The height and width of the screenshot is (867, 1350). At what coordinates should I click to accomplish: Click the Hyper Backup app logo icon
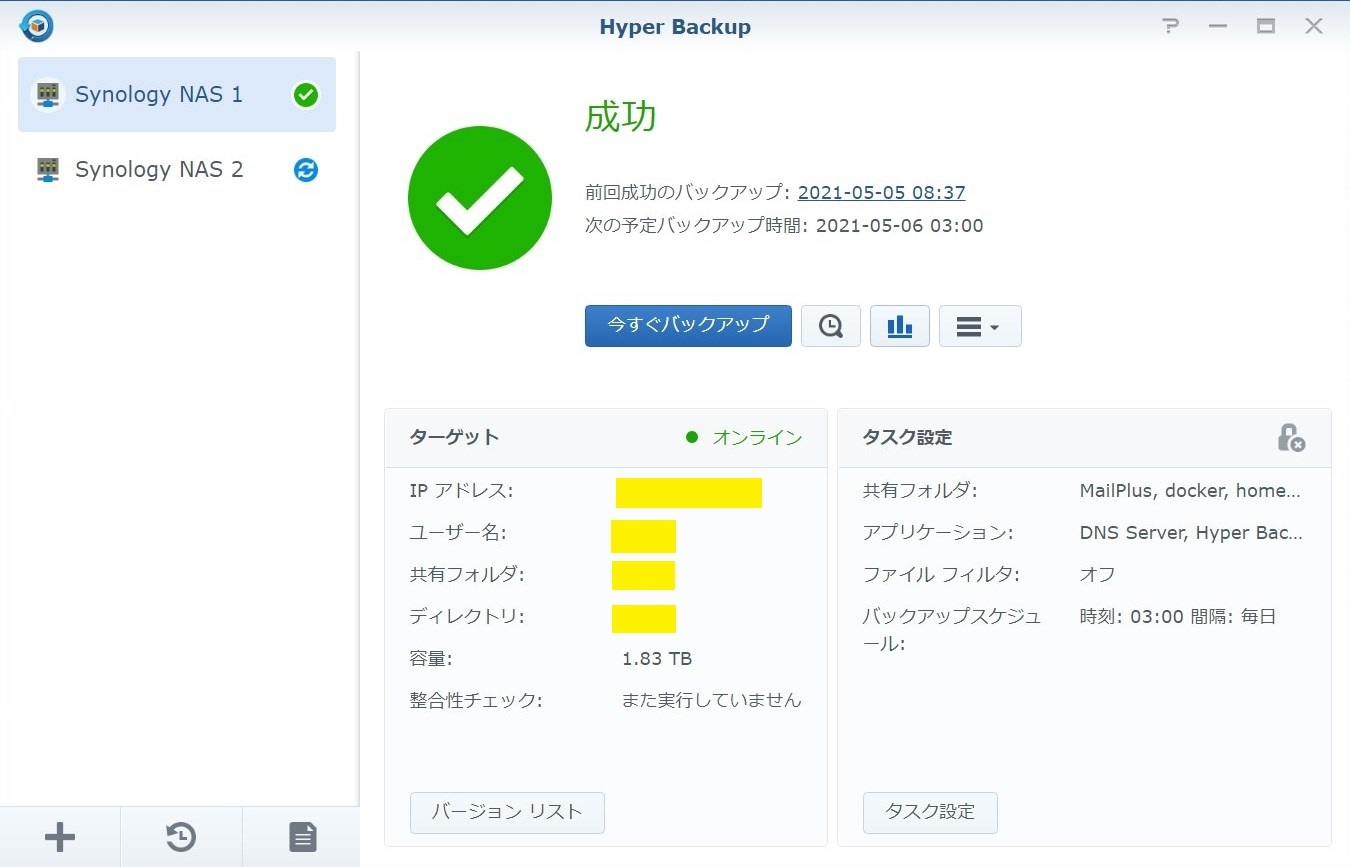pyautogui.click(x=36, y=26)
